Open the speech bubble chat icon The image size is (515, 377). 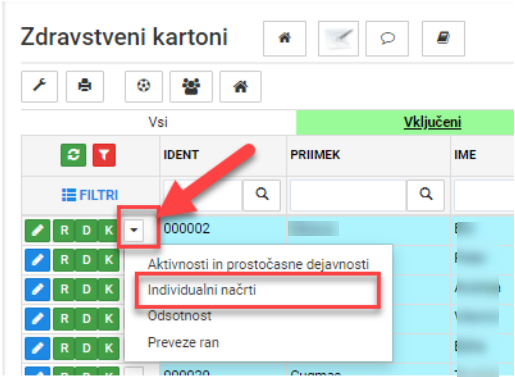point(387,38)
